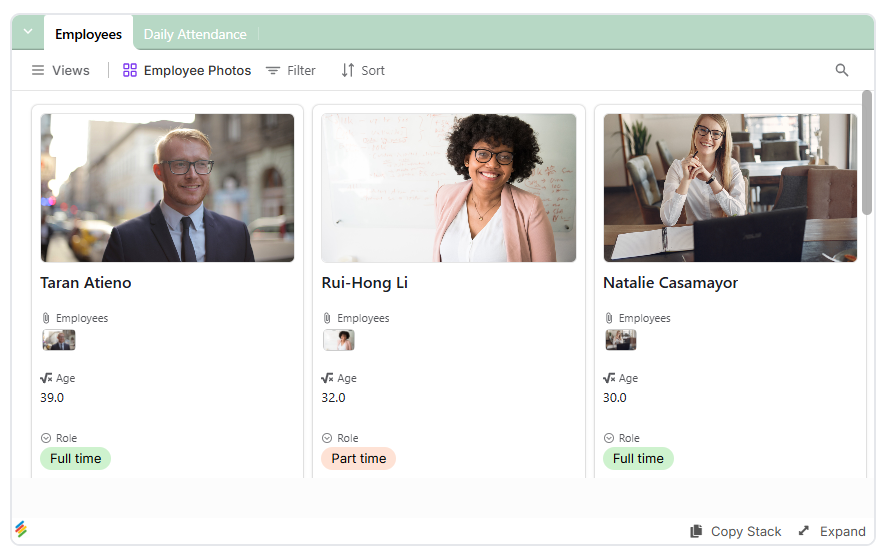This screenshot has width=895, height=558.
Task: Open Taran Atieno's large photo
Action: pos(167,188)
